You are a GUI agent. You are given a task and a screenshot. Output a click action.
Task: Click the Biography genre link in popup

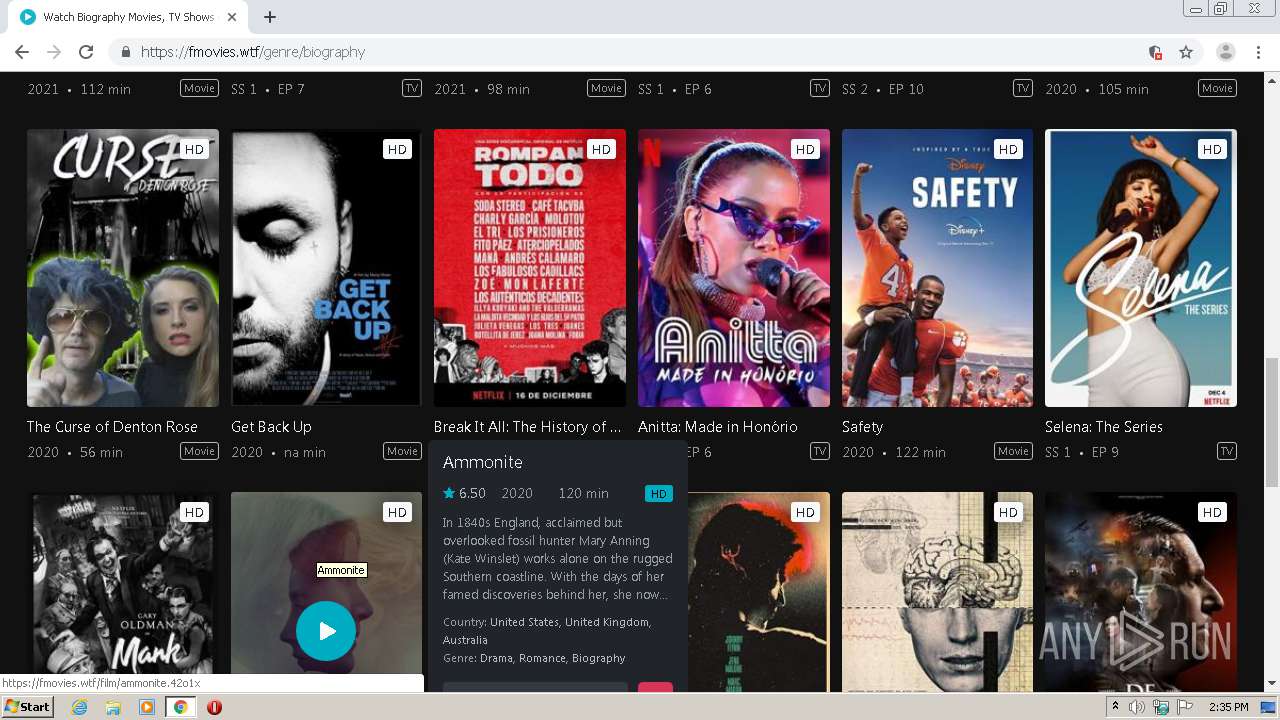pyautogui.click(x=598, y=658)
